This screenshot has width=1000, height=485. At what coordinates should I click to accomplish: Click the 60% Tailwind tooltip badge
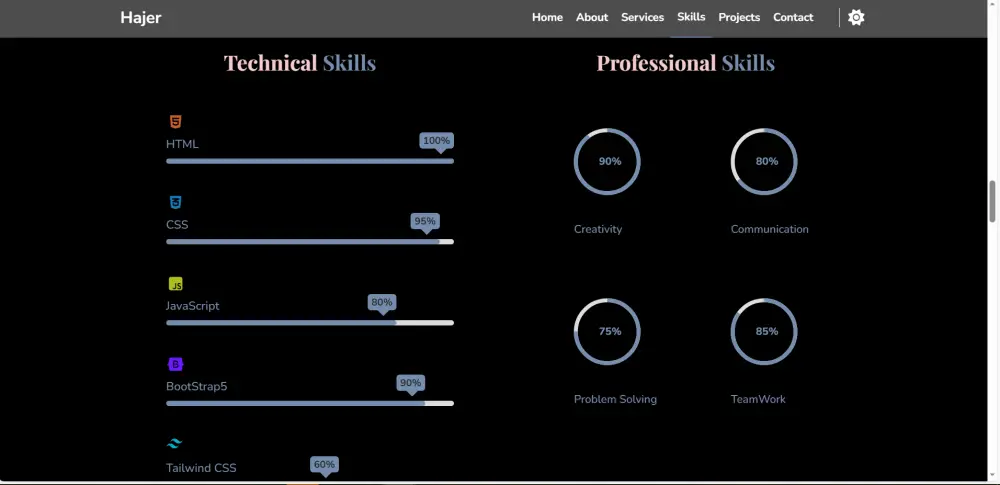[x=325, y=465]
